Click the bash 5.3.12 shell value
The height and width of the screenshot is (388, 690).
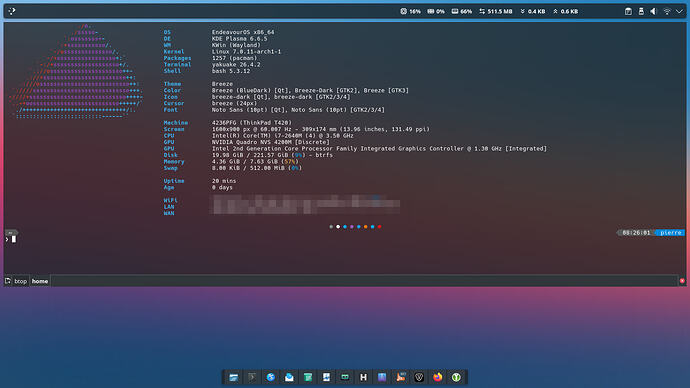[231, 71]
